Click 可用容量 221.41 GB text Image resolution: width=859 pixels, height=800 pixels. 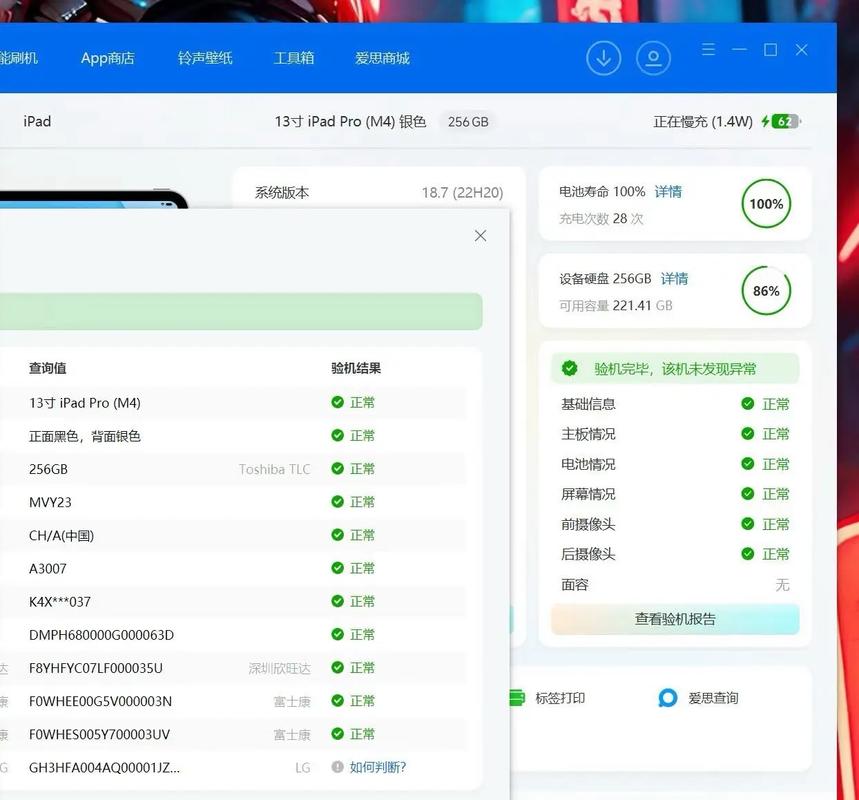click(x=616, y=306)
